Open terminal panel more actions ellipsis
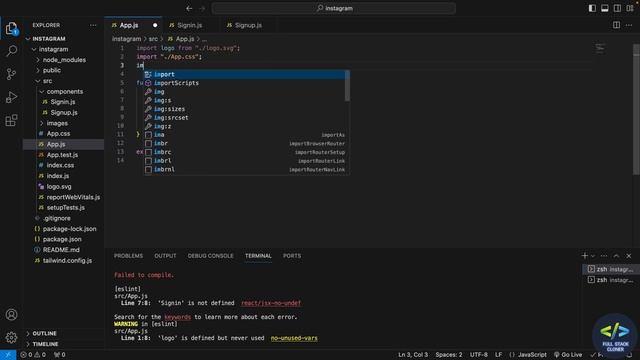 point(604,256)
